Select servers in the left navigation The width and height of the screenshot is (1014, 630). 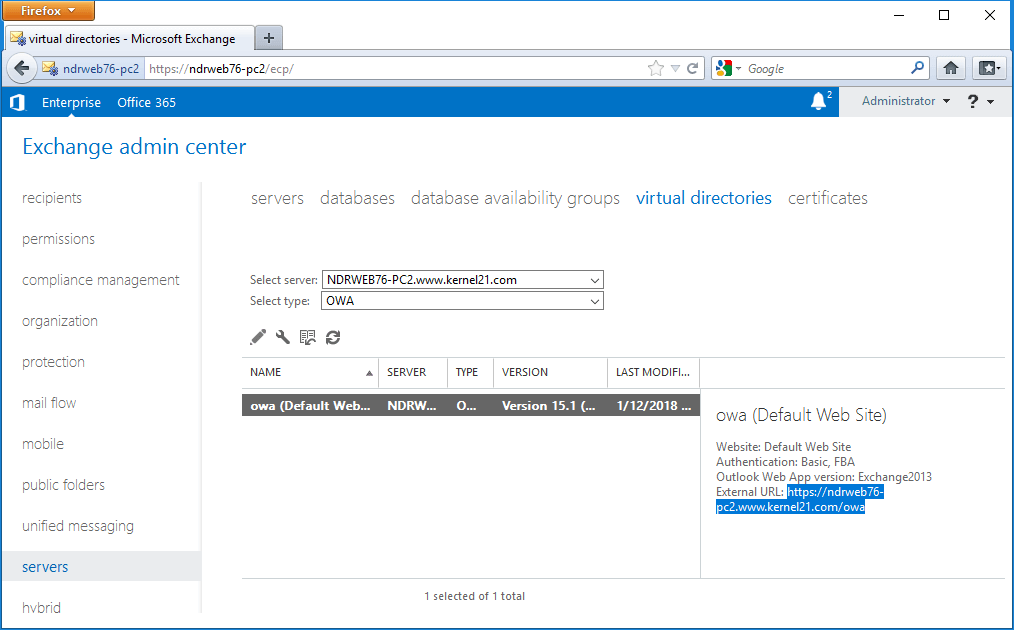(x=102, y=567)
